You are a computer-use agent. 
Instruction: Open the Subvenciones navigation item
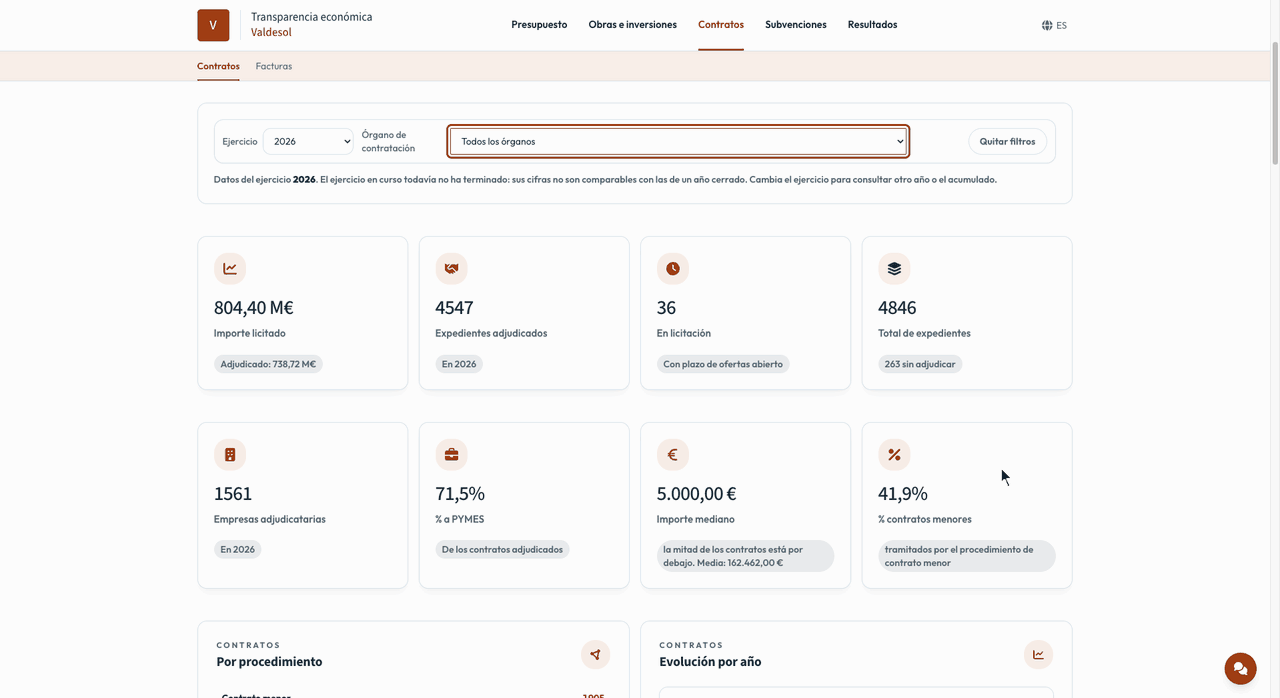tap(796, 25)
